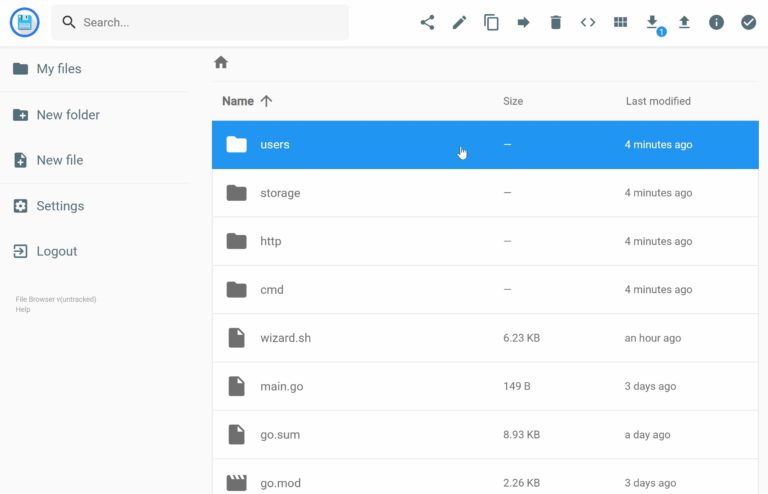Click the copy file icon
768x494 pixels.
(x=491, y=22)
